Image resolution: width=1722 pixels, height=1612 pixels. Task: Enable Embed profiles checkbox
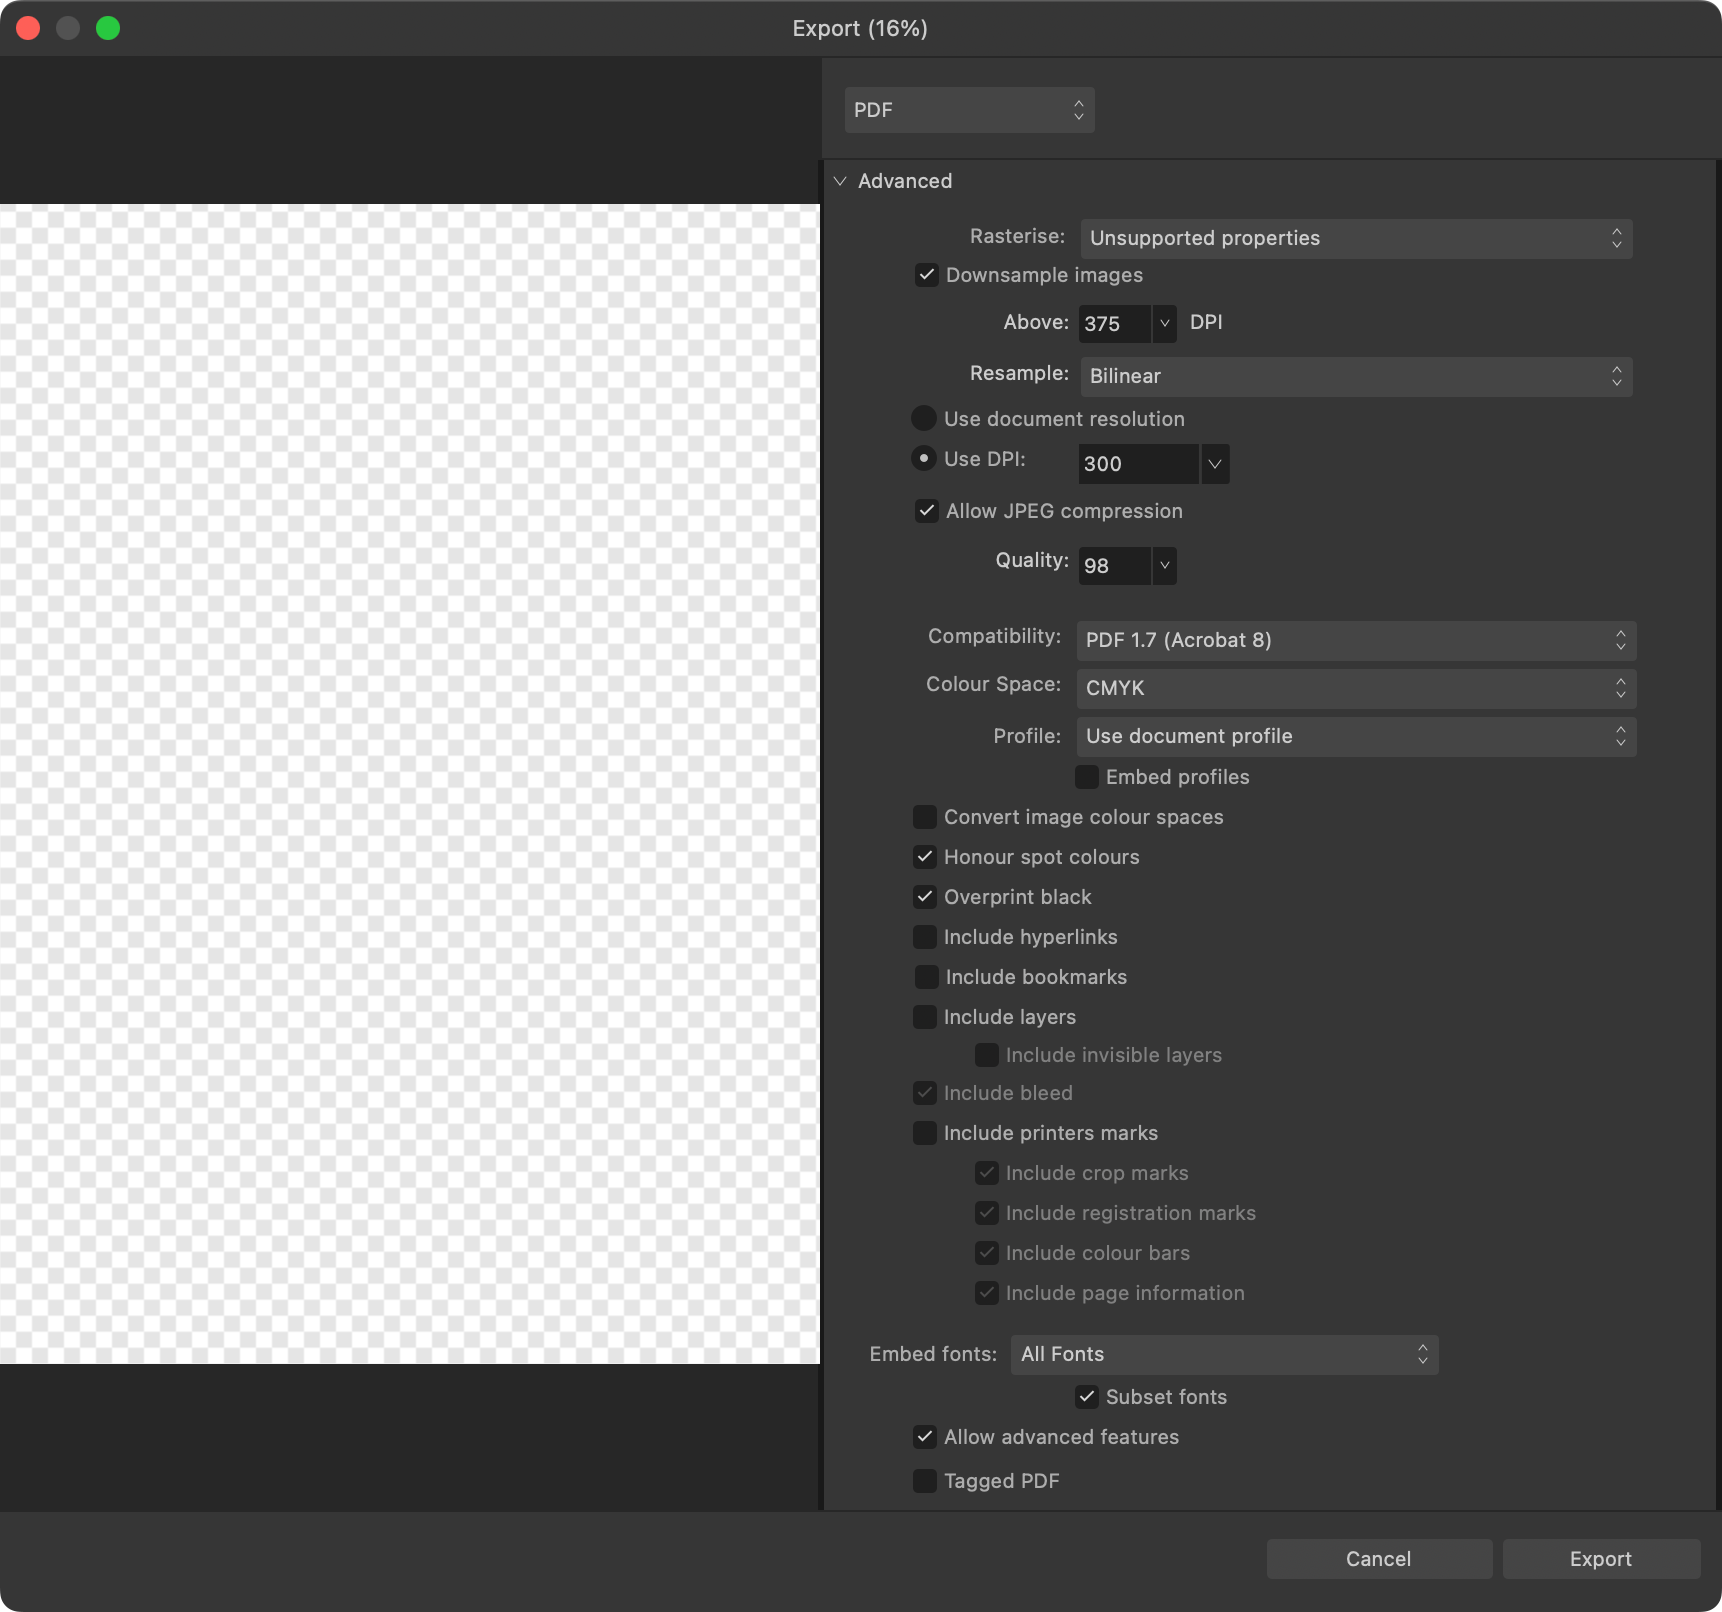pos(1087,777)
